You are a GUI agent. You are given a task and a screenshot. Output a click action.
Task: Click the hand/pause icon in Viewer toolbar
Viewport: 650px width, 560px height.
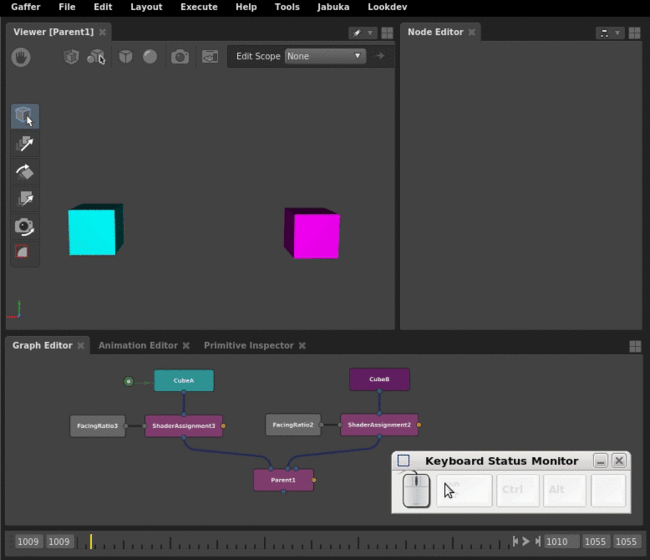[x=21, y=57]
